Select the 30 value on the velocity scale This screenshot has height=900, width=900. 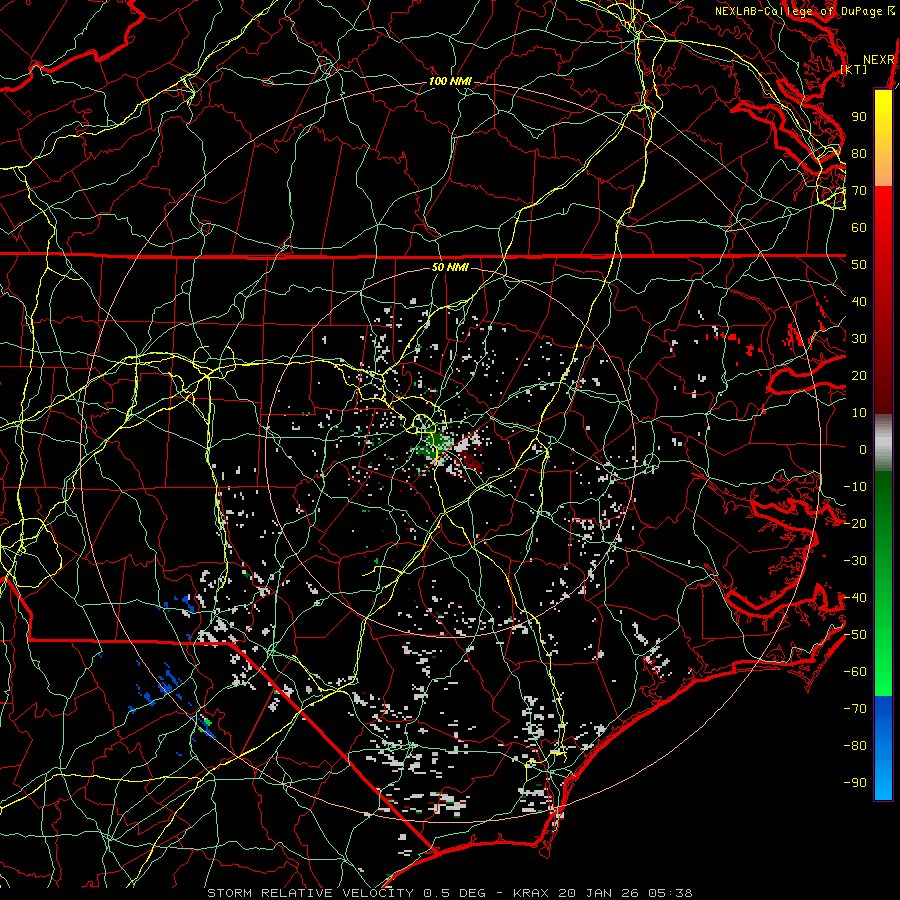point(859,339)
